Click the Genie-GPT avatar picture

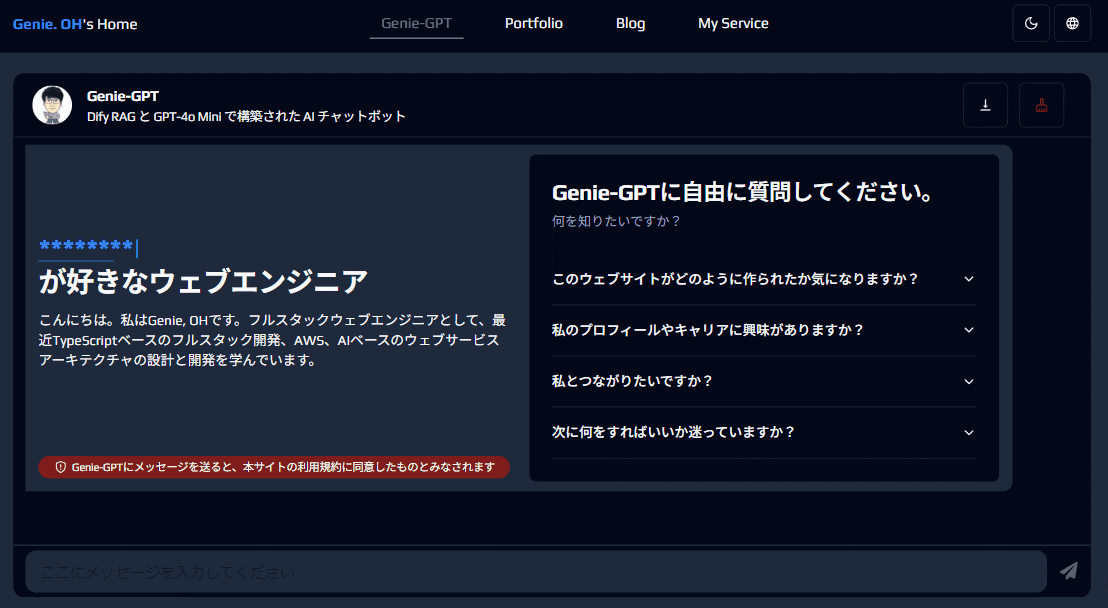(52, 105)
